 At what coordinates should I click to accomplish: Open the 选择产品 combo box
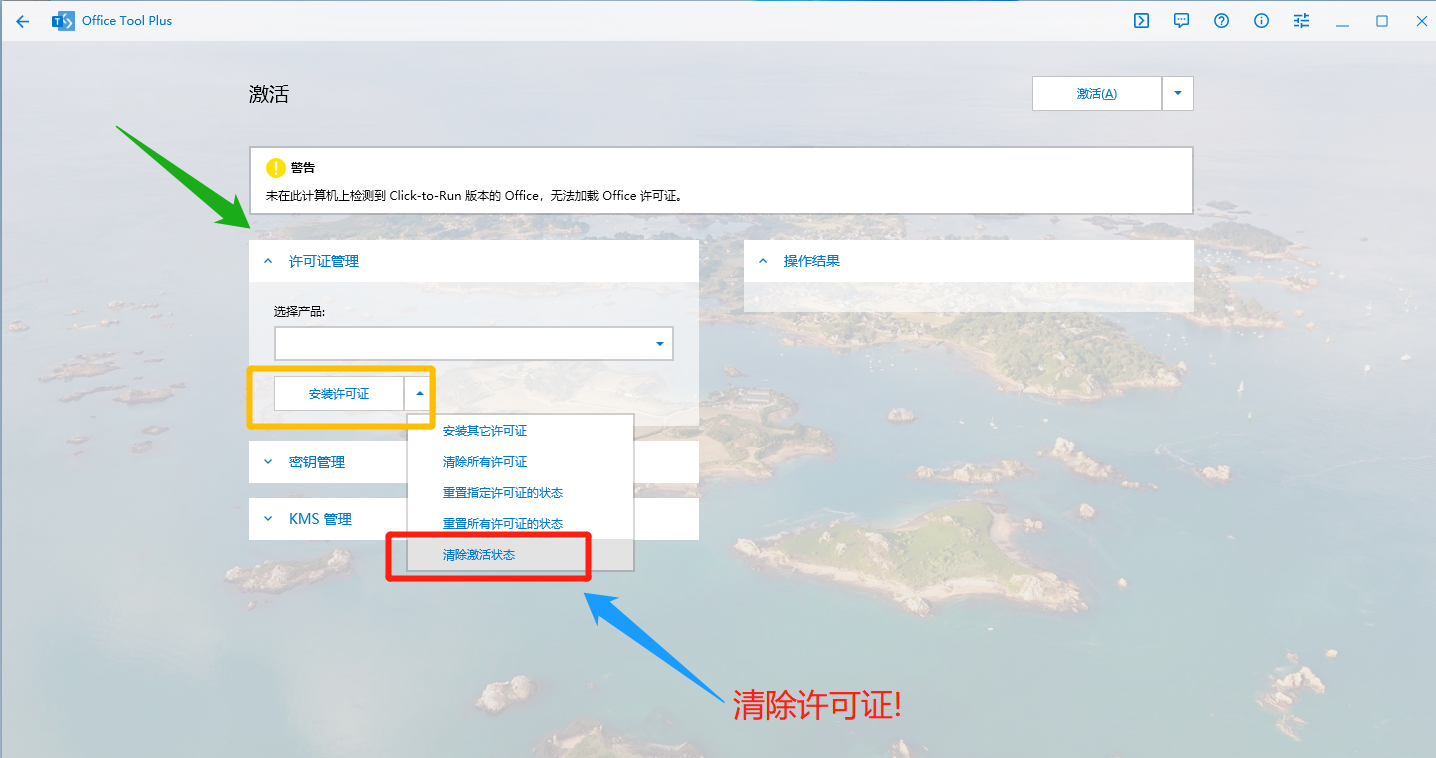click(x=473, y=343)
